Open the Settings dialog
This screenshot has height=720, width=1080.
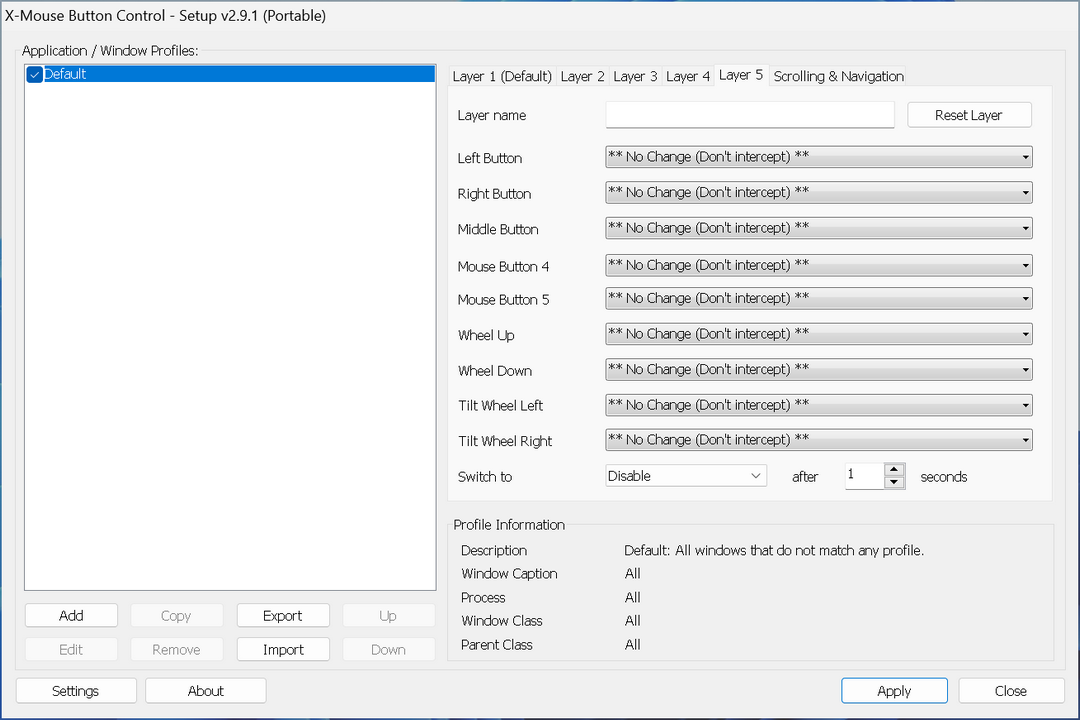[75, 690]
